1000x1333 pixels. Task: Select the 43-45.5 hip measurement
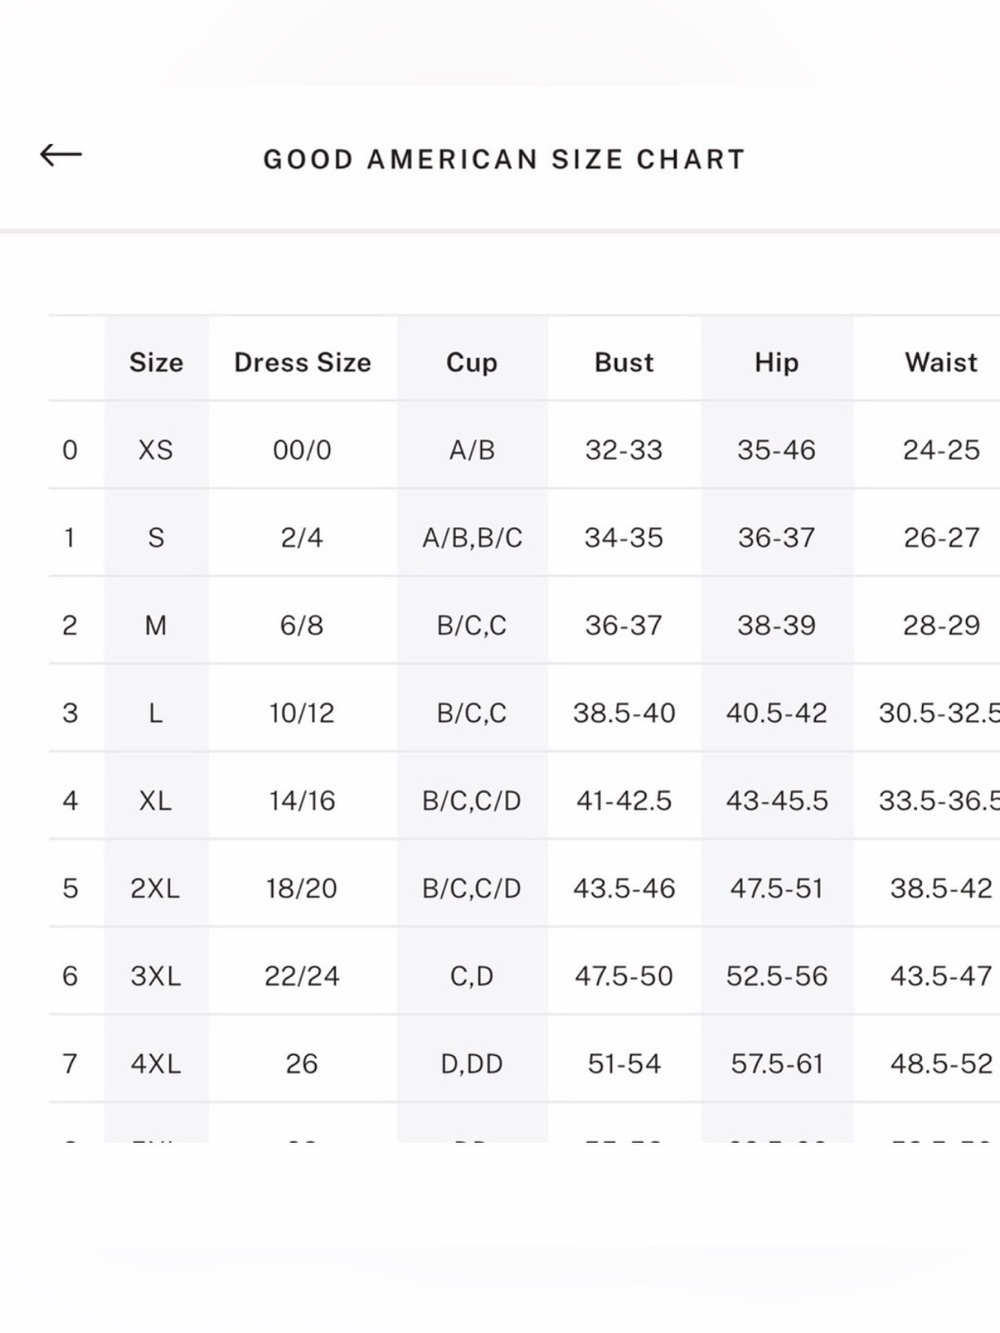pyautogui.click(x=777, y=801)
